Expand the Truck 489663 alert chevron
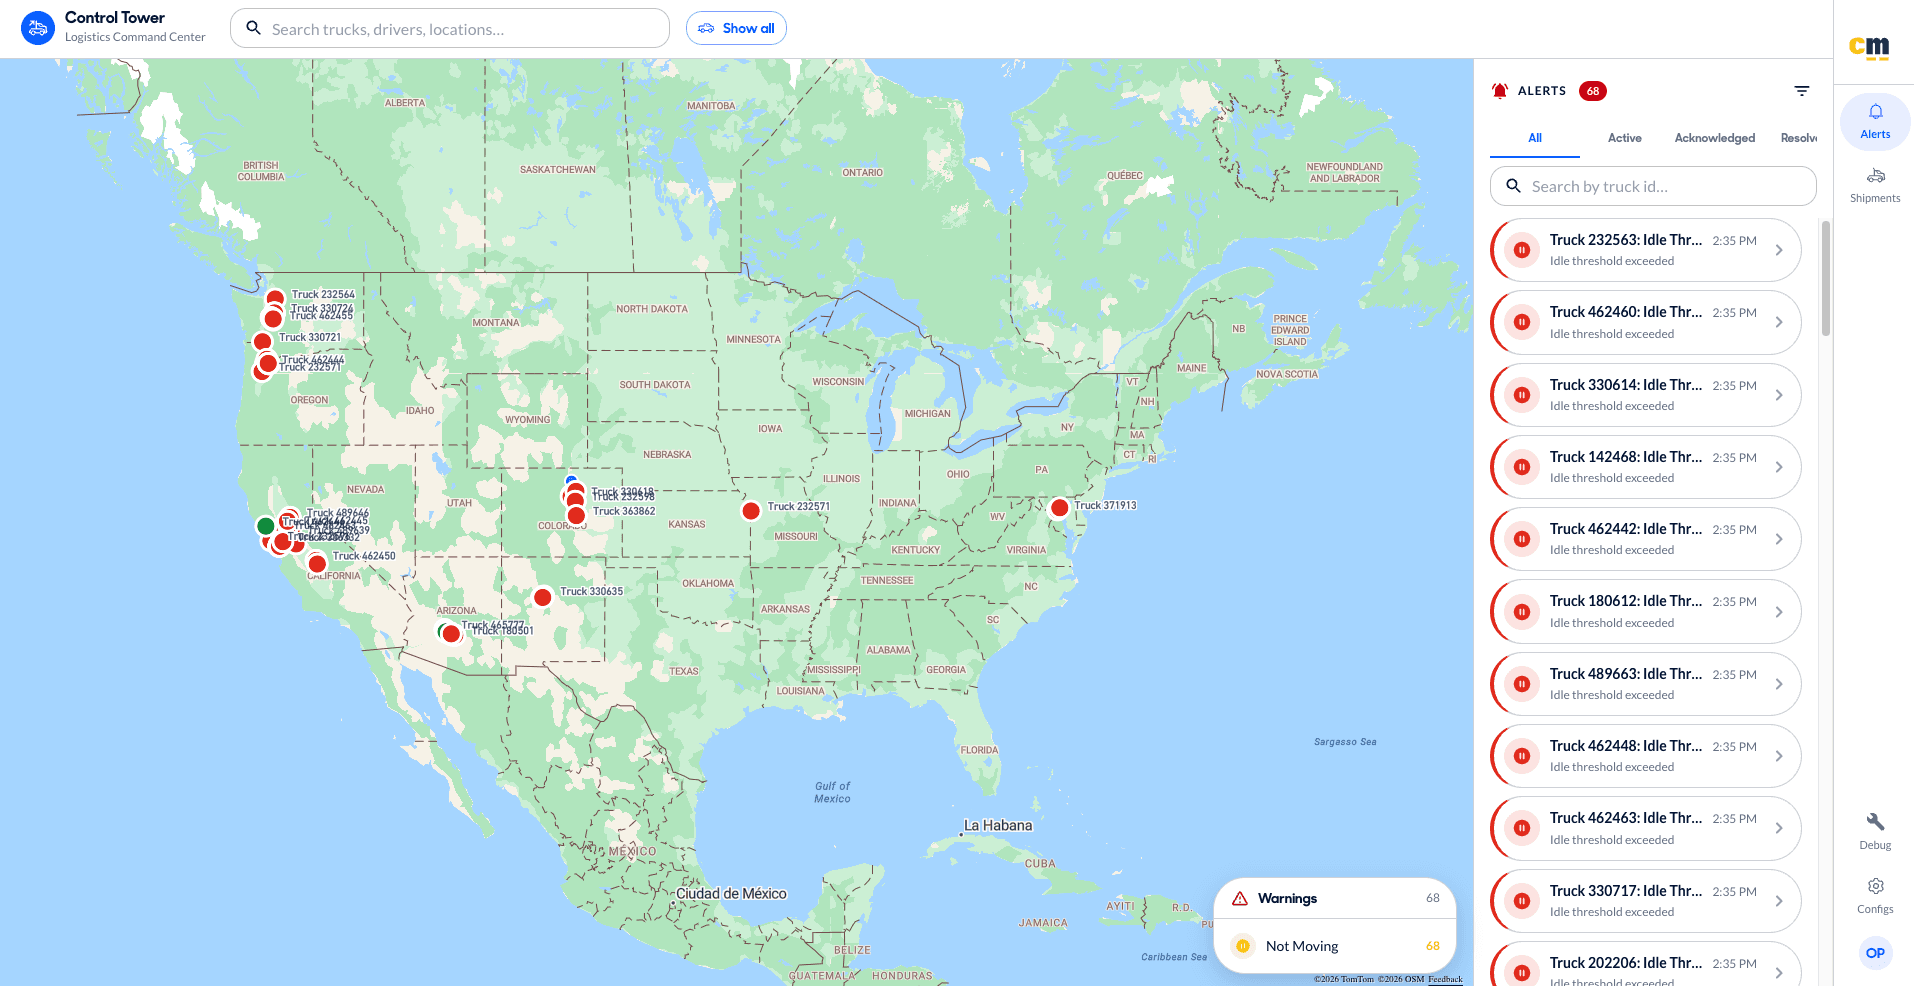 click(1779, 684)
